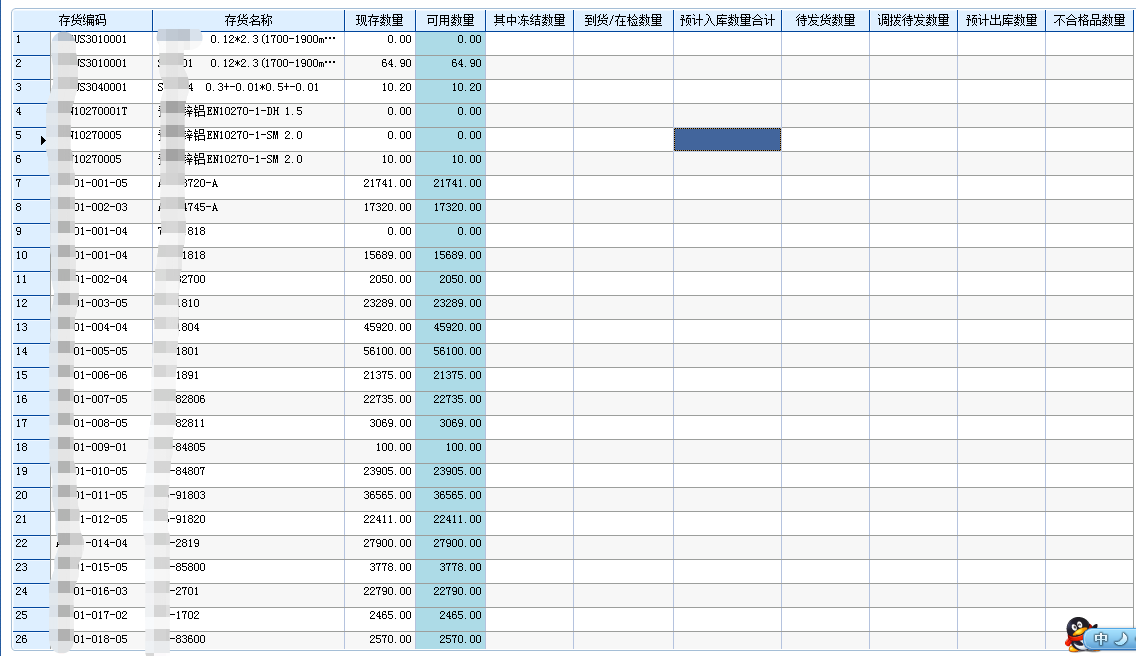
Task: Click the 存货名称 column header
Action: 248,20
